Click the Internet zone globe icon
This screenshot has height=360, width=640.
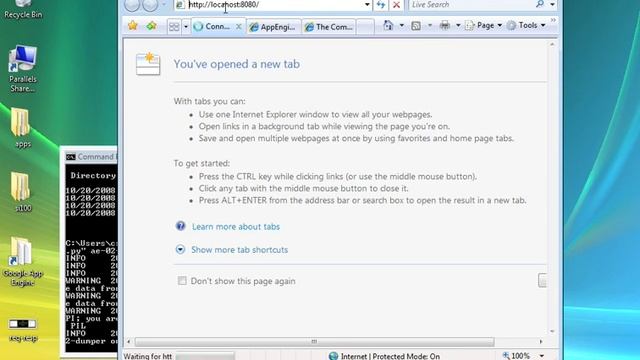coord(333,356)
